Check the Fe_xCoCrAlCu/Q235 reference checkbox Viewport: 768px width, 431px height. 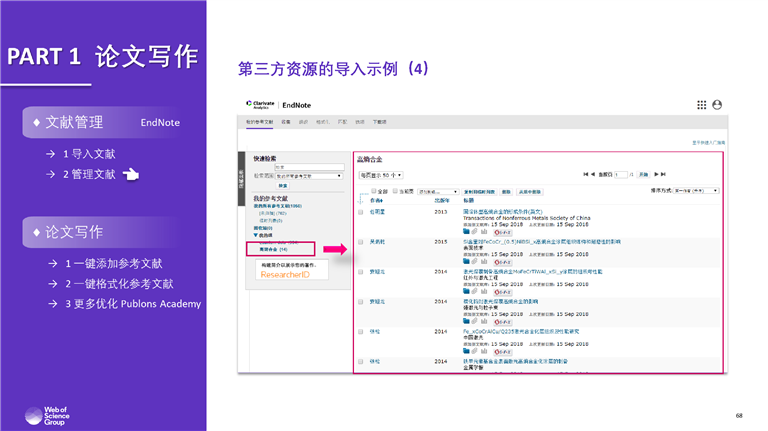point(360,332)
